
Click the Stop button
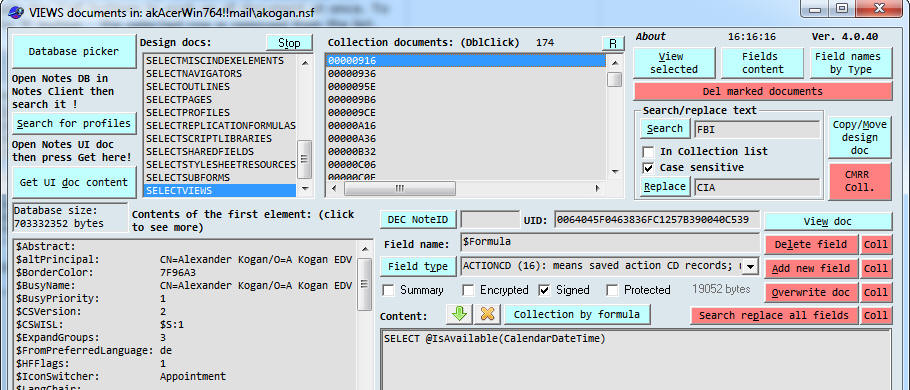(289, 43)
